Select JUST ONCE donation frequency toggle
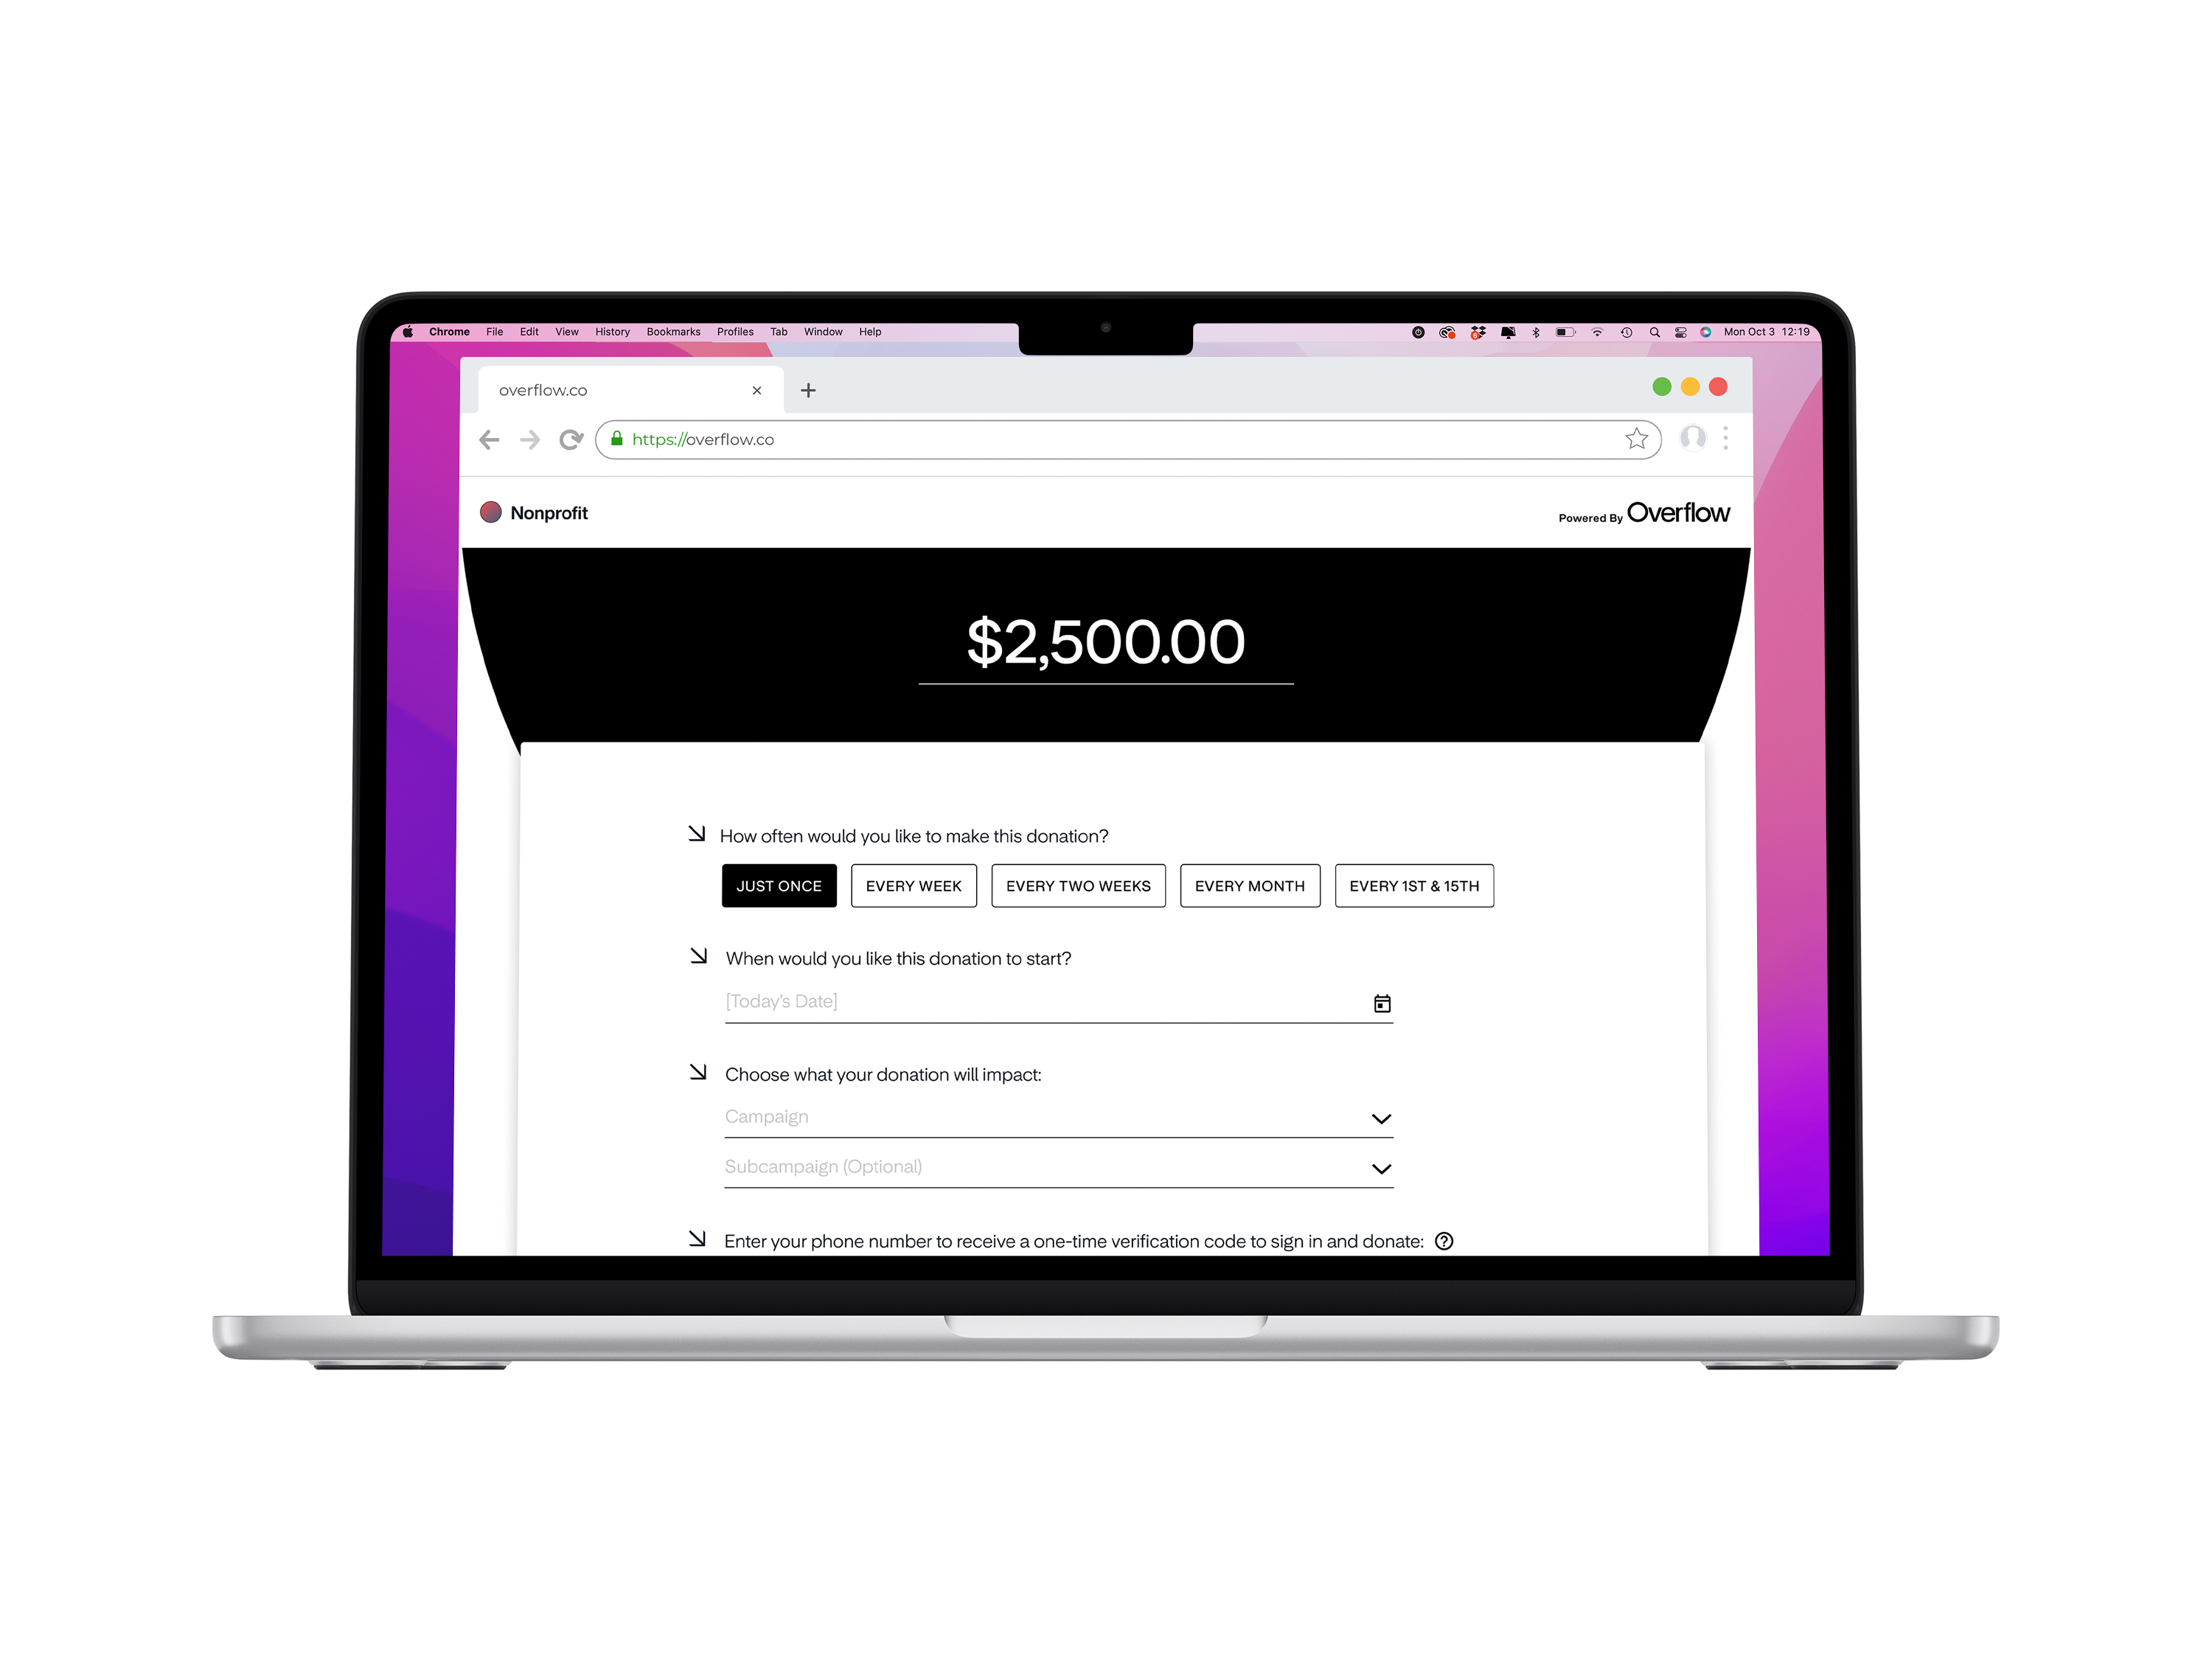 tap(779, 886)
